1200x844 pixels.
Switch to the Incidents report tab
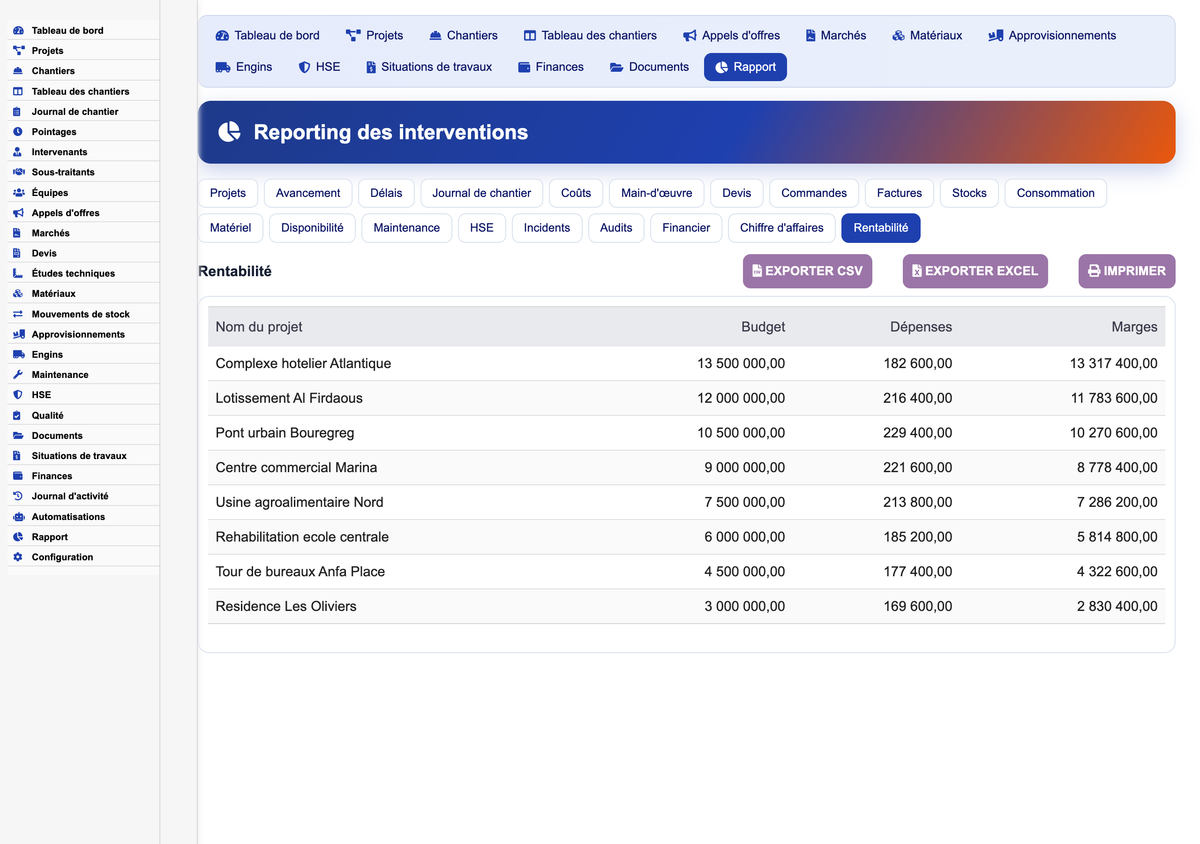click(547, 228)
